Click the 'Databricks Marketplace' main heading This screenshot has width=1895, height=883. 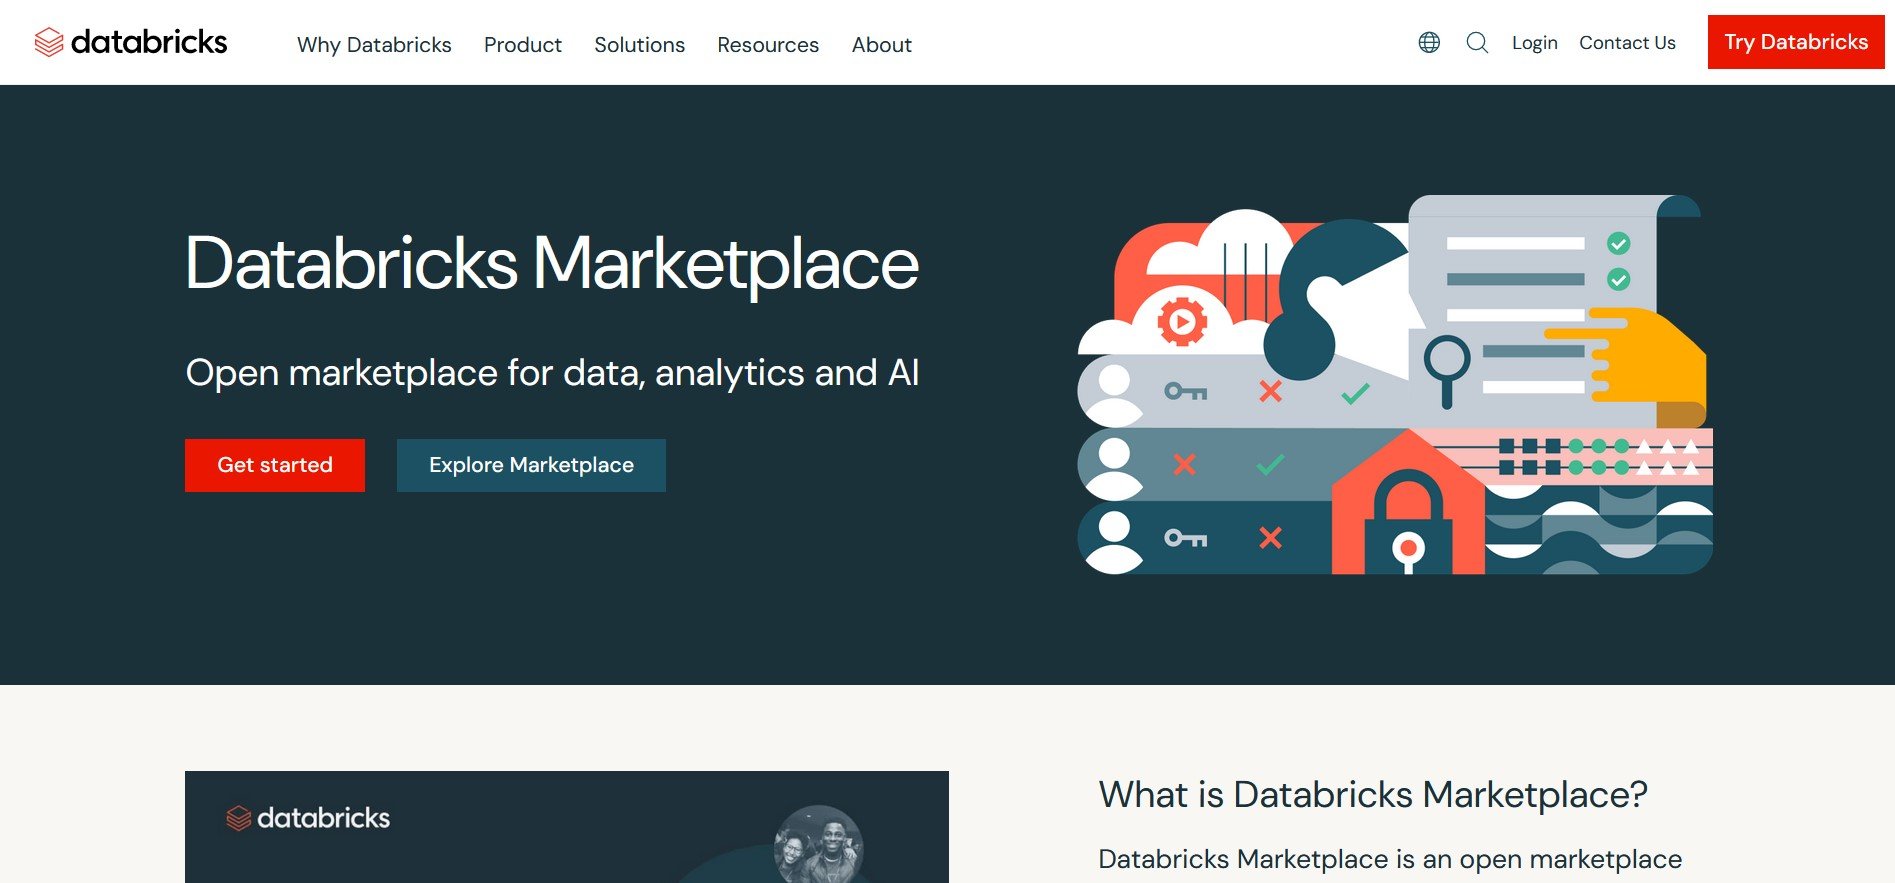tap(552, 264)
